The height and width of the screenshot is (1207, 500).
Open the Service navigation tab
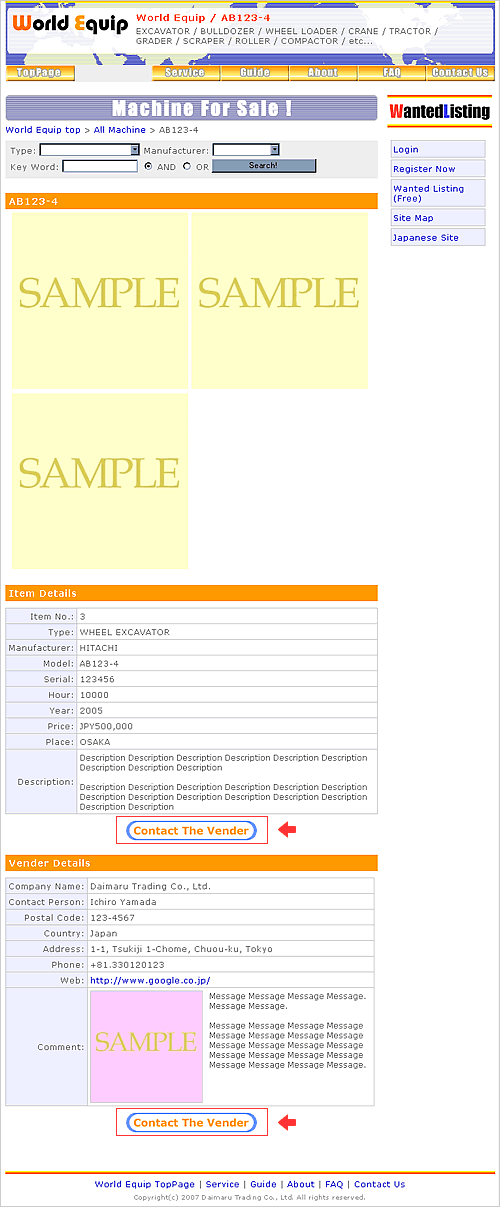[x=186, y=73]
